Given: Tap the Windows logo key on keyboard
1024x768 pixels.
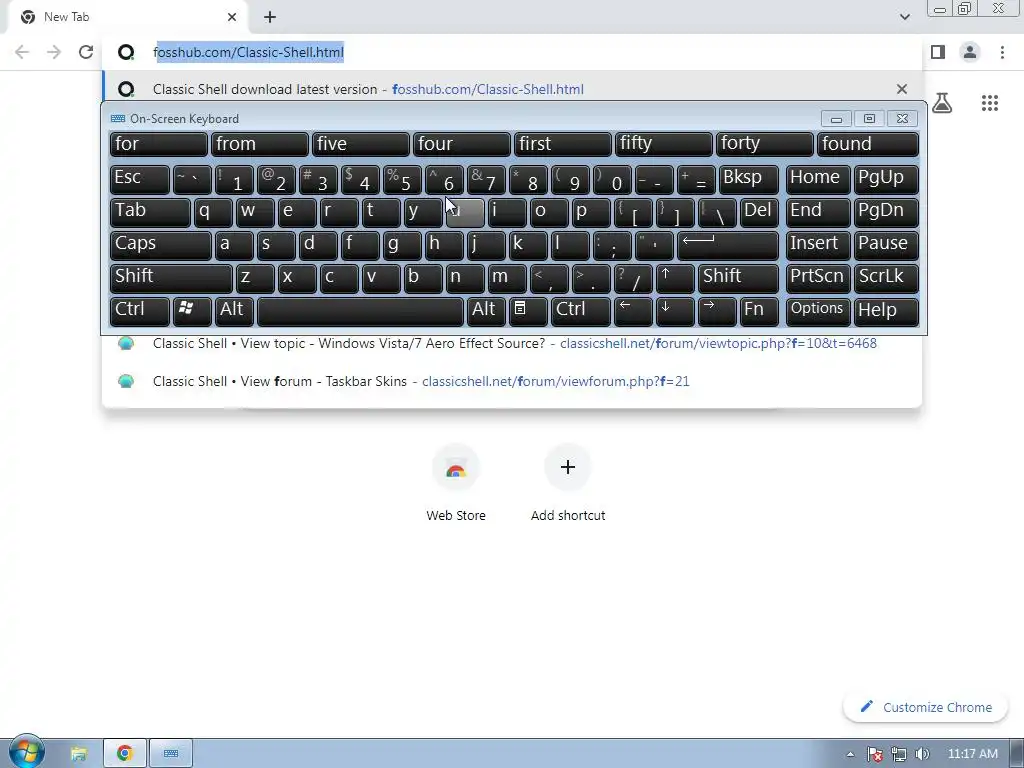Looking at the screenshot, I should coord(192,311).
